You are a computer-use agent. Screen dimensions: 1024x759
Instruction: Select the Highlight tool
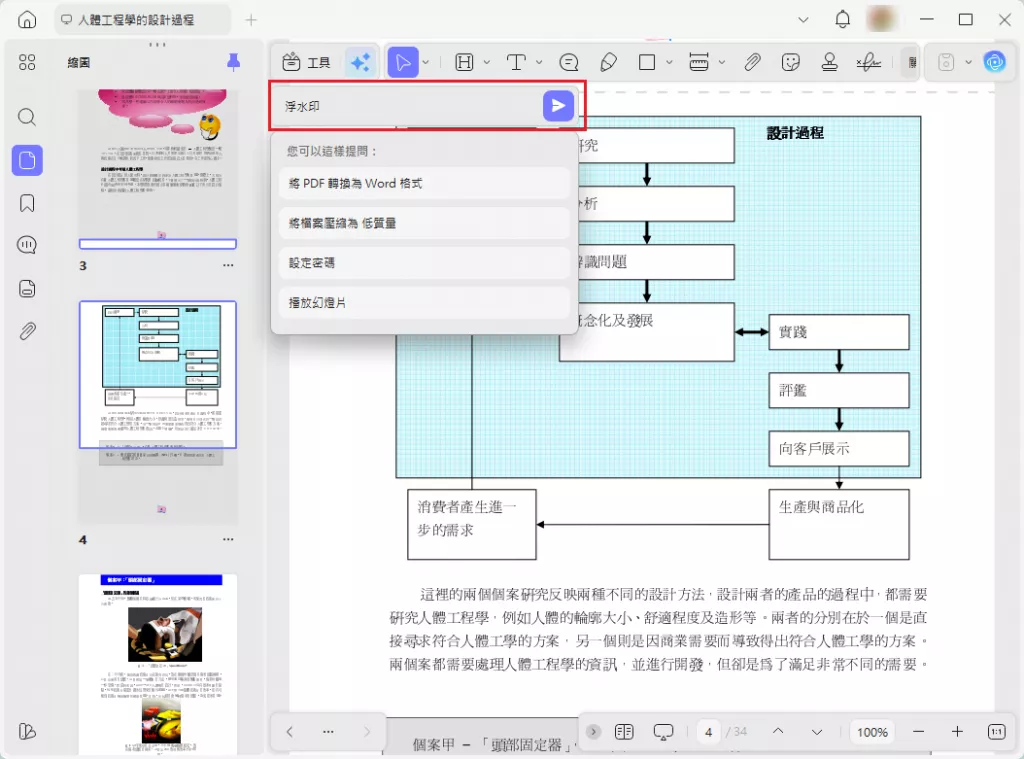(464, 62)
